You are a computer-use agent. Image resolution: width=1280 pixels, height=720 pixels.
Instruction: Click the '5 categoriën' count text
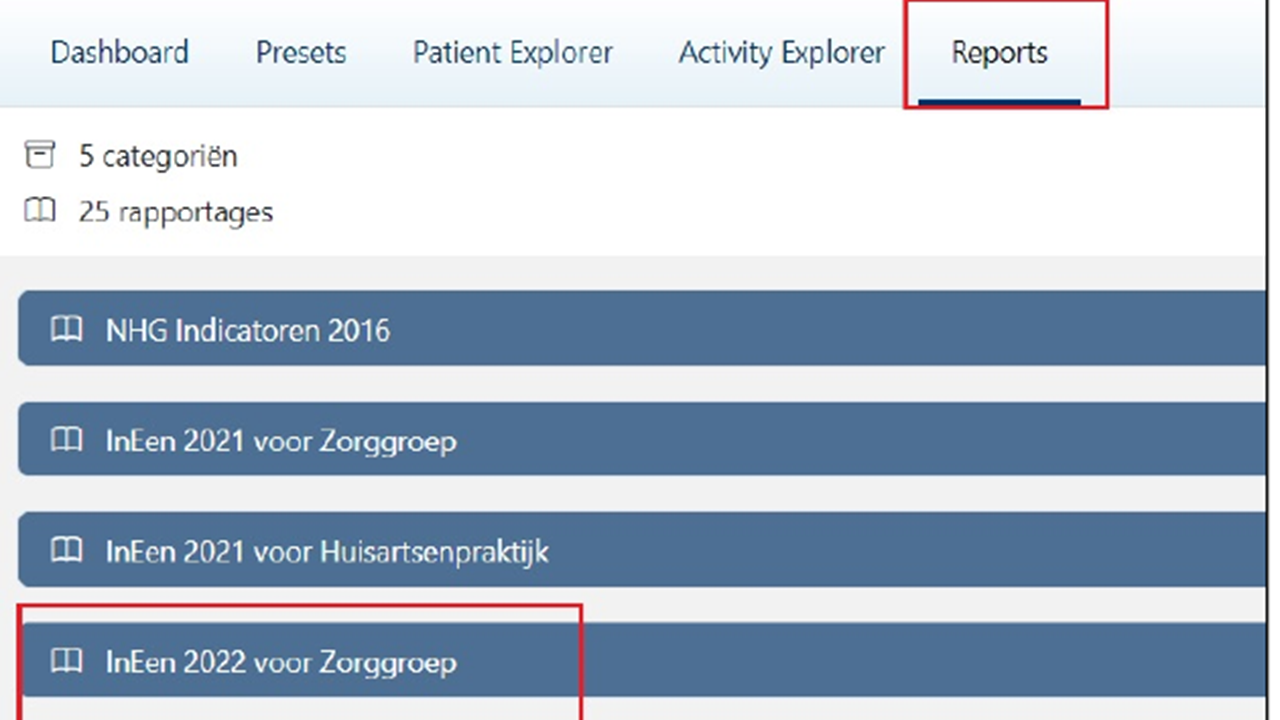(158, 156)
